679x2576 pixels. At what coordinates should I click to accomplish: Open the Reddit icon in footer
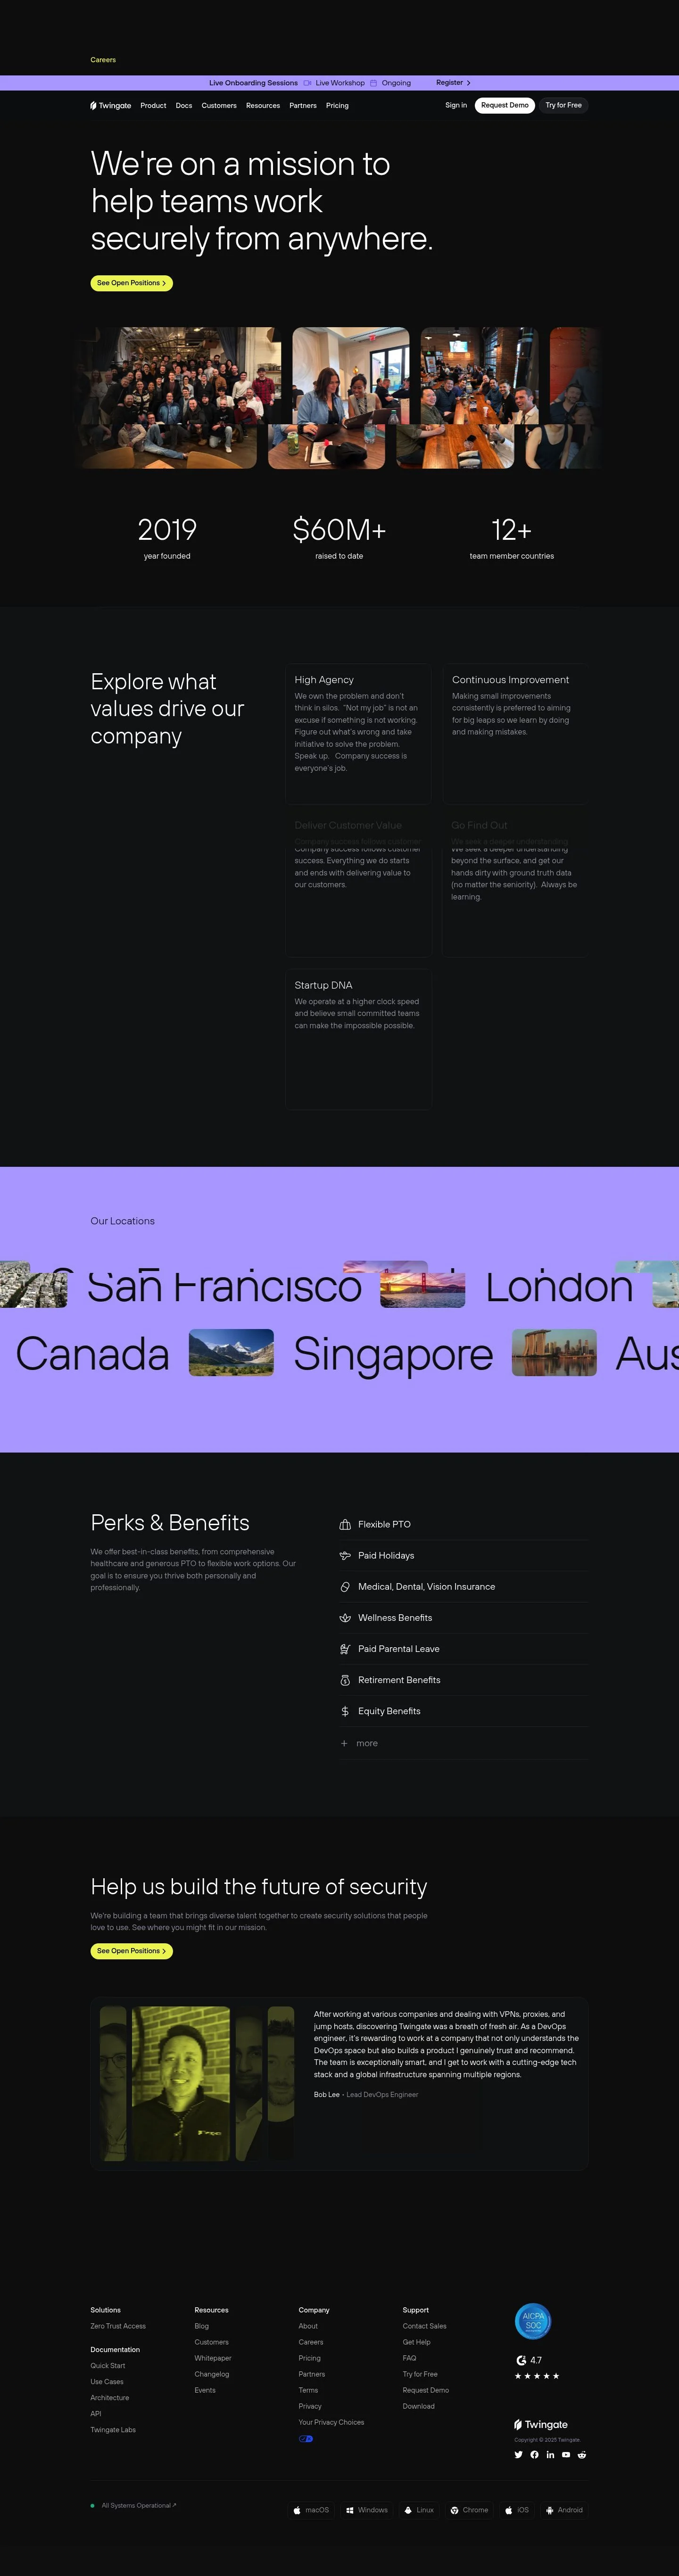coord(581,2455)
